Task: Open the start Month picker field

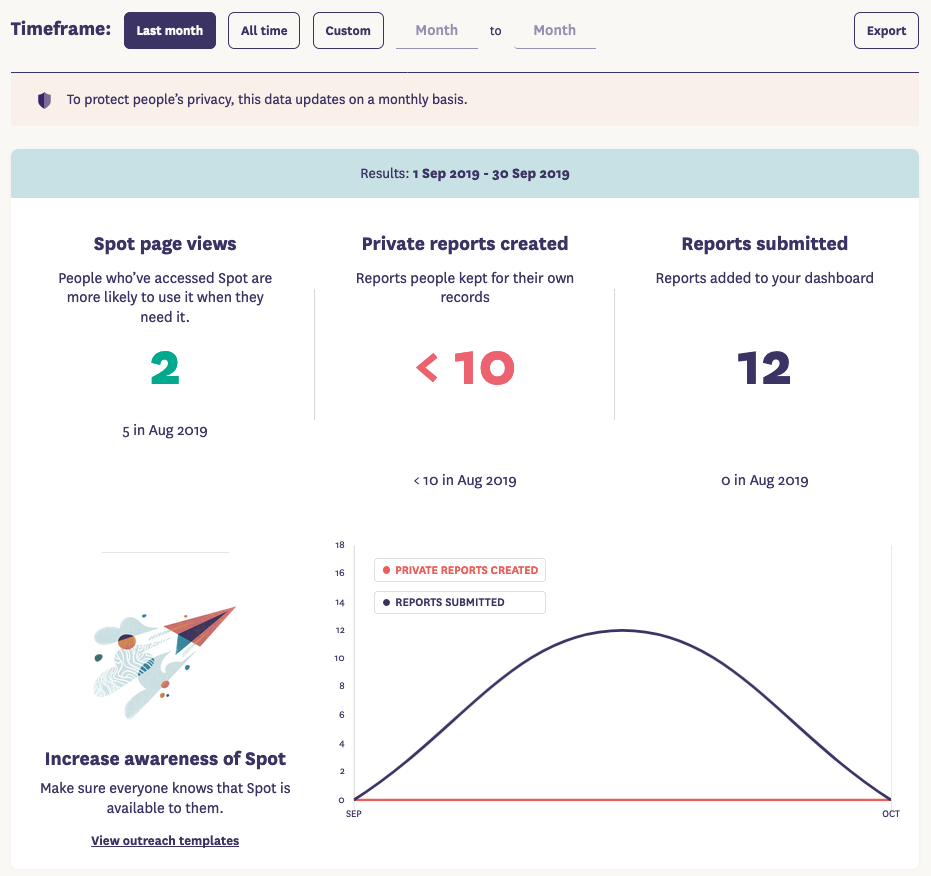Action: (x=436, y=30)
